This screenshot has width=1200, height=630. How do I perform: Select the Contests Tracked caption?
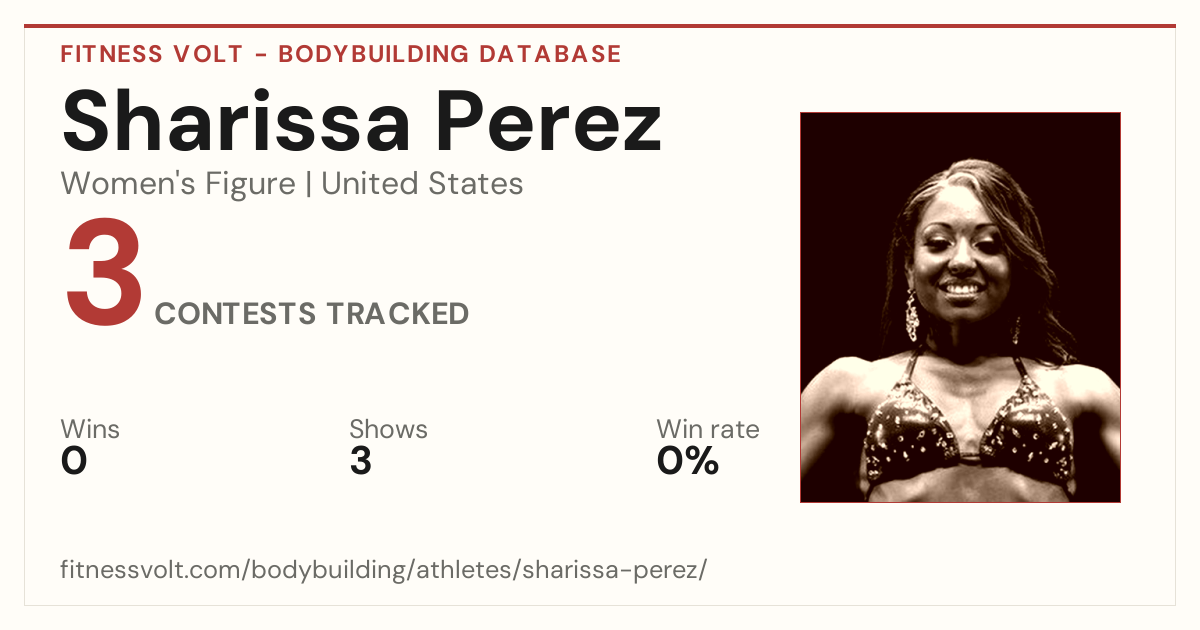[x=312, y=314]
